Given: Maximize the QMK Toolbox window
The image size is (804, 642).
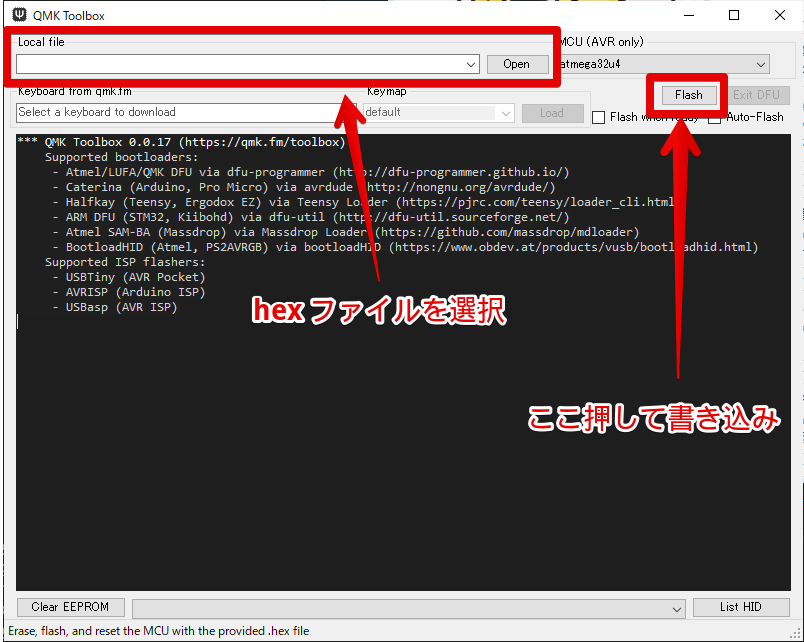Looking at the screenshot, I should [734, 15].
